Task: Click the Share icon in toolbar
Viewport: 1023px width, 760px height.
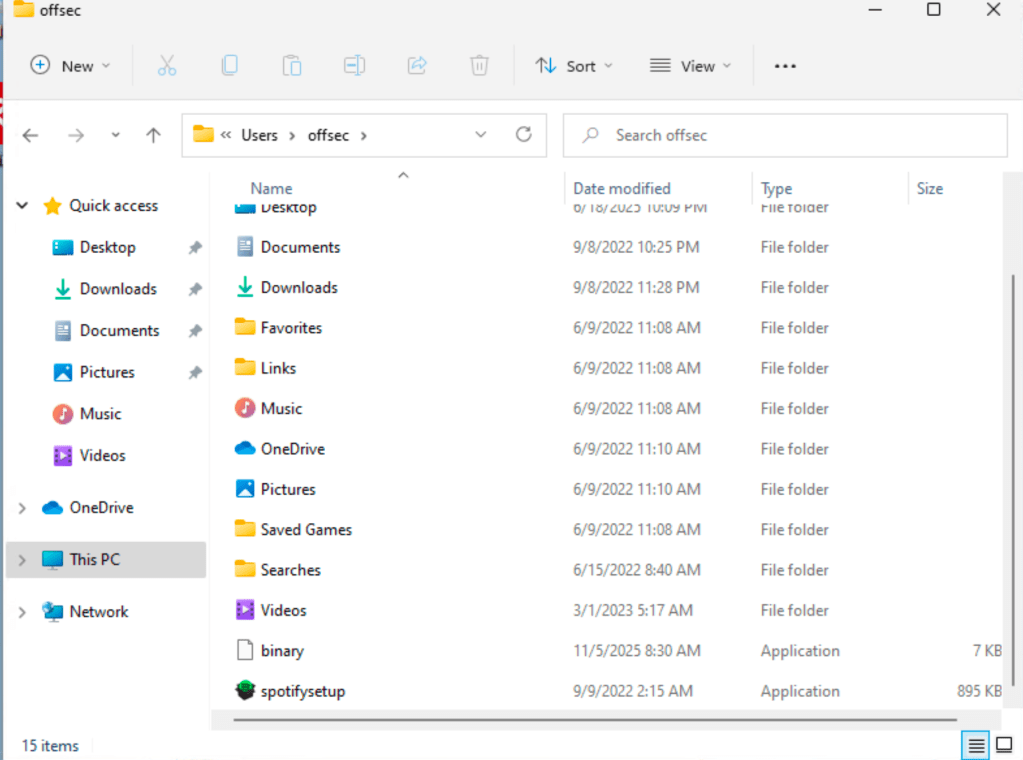Action: 417,66
